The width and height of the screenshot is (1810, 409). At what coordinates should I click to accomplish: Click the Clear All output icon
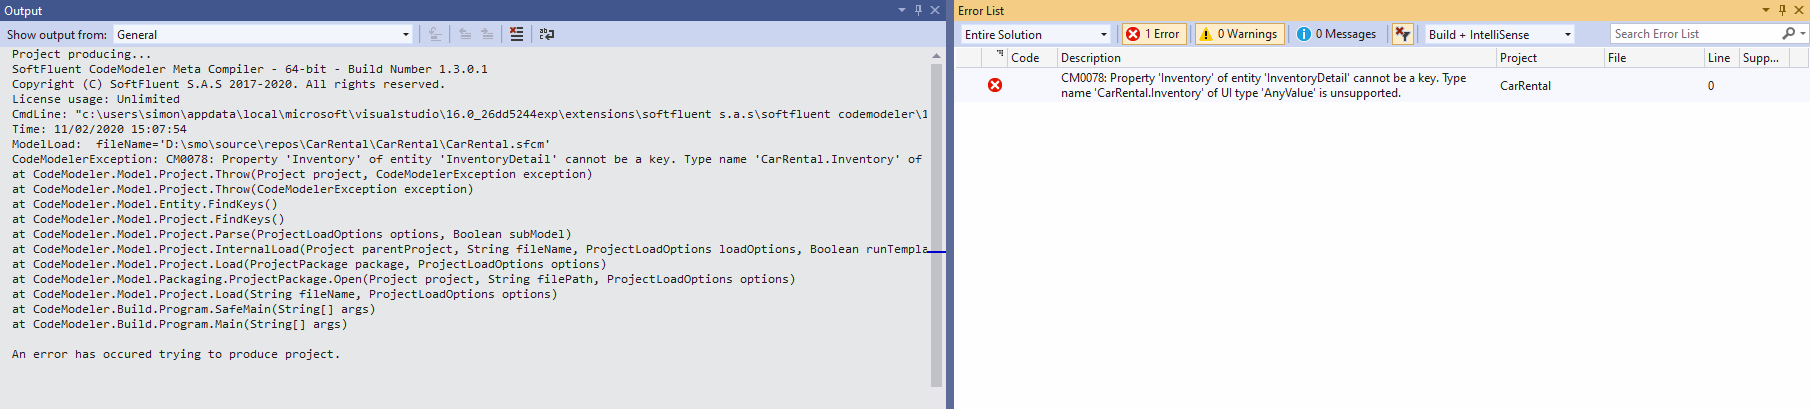[x=516, y=34]
